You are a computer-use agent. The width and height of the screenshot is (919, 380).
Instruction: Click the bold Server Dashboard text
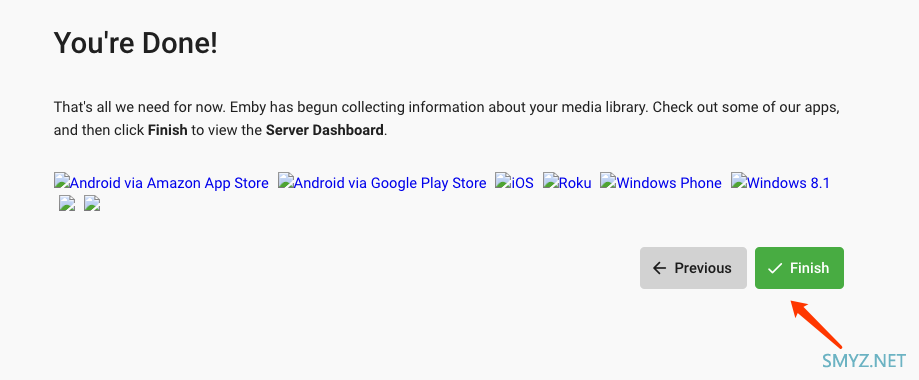point(325,130)
